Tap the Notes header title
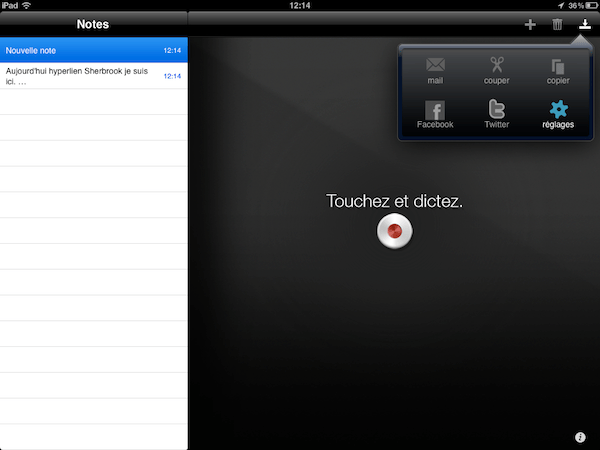 [93, 24]
